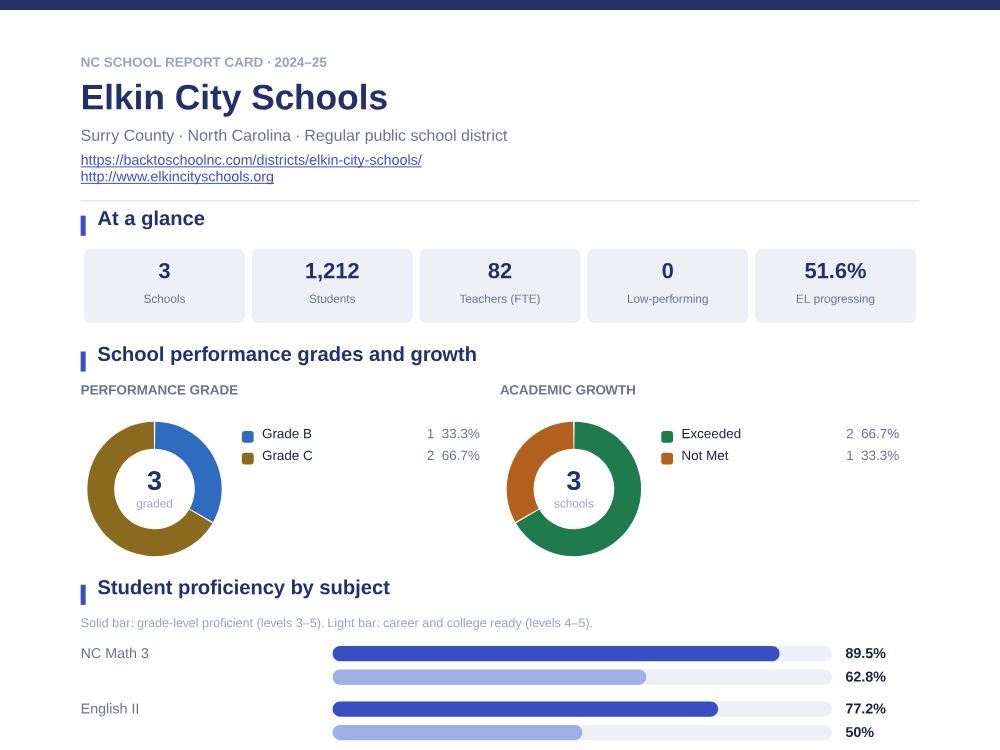
Task: Click the Grade C '66.7%' value
Action: [x=460, y=455]
